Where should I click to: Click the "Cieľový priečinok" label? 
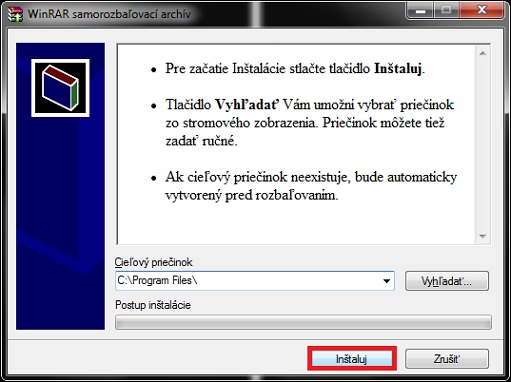click(x=154, y=262)
